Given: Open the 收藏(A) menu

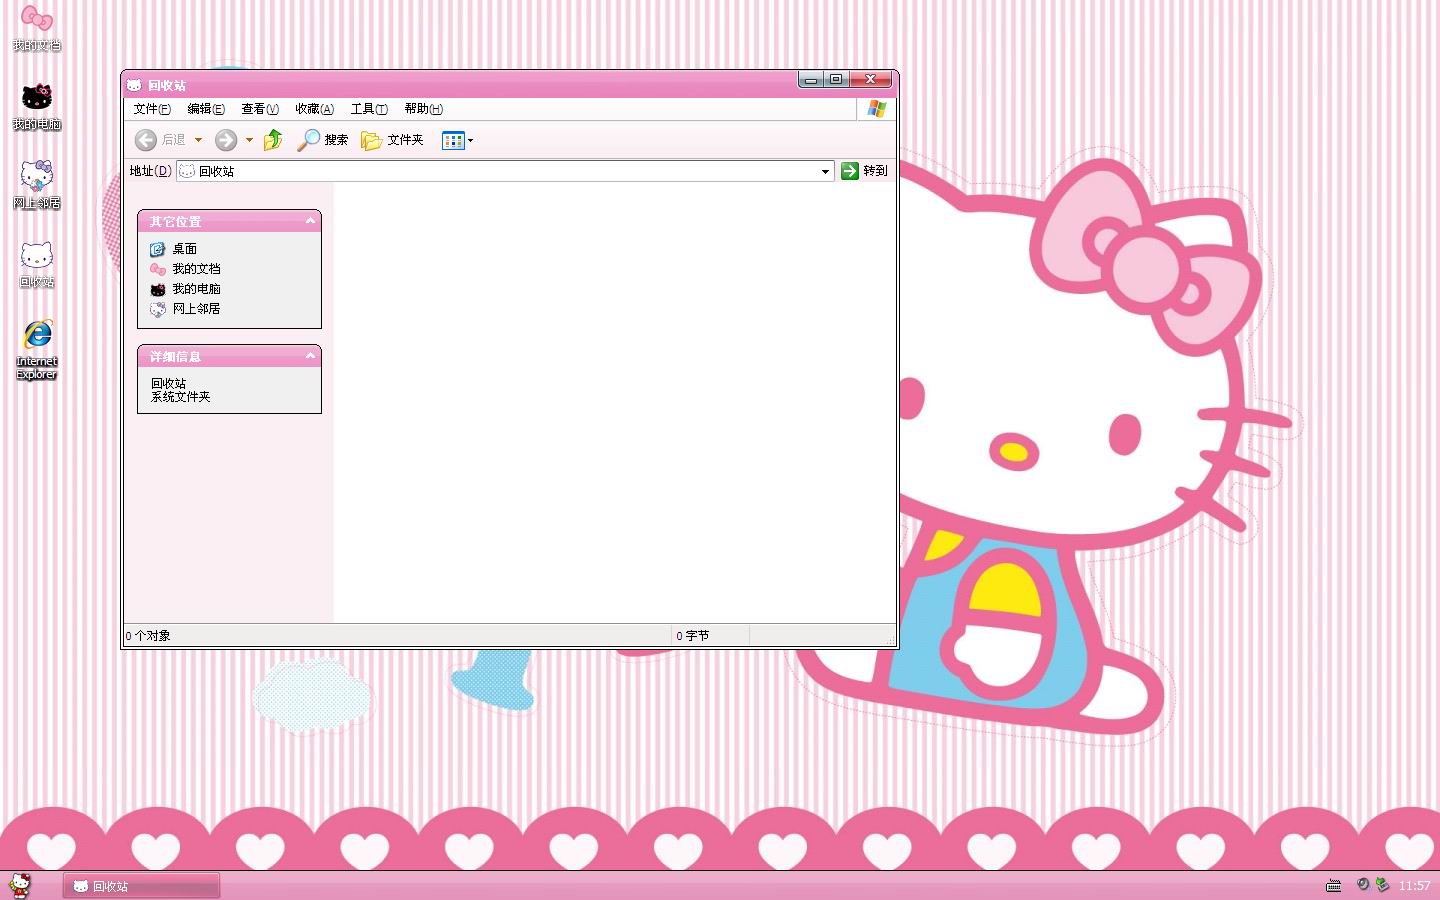Looking at the screenshot, I should 314,109.
